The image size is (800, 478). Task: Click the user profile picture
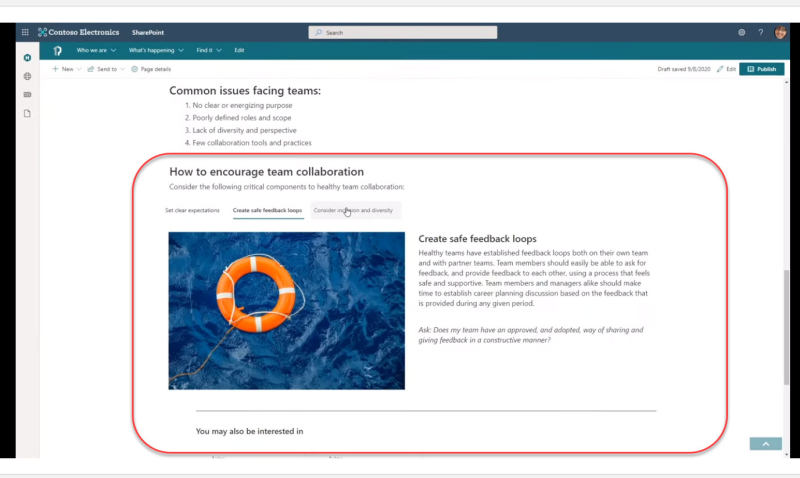[780, 32]
